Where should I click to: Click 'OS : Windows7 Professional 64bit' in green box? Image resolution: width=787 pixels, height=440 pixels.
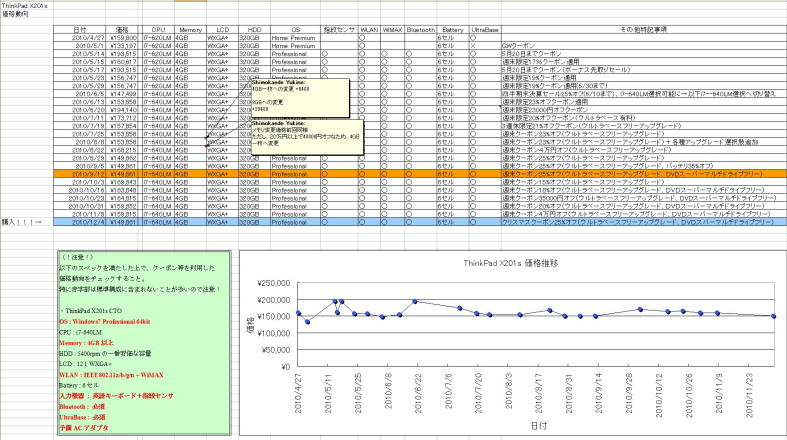pos(104,322)
